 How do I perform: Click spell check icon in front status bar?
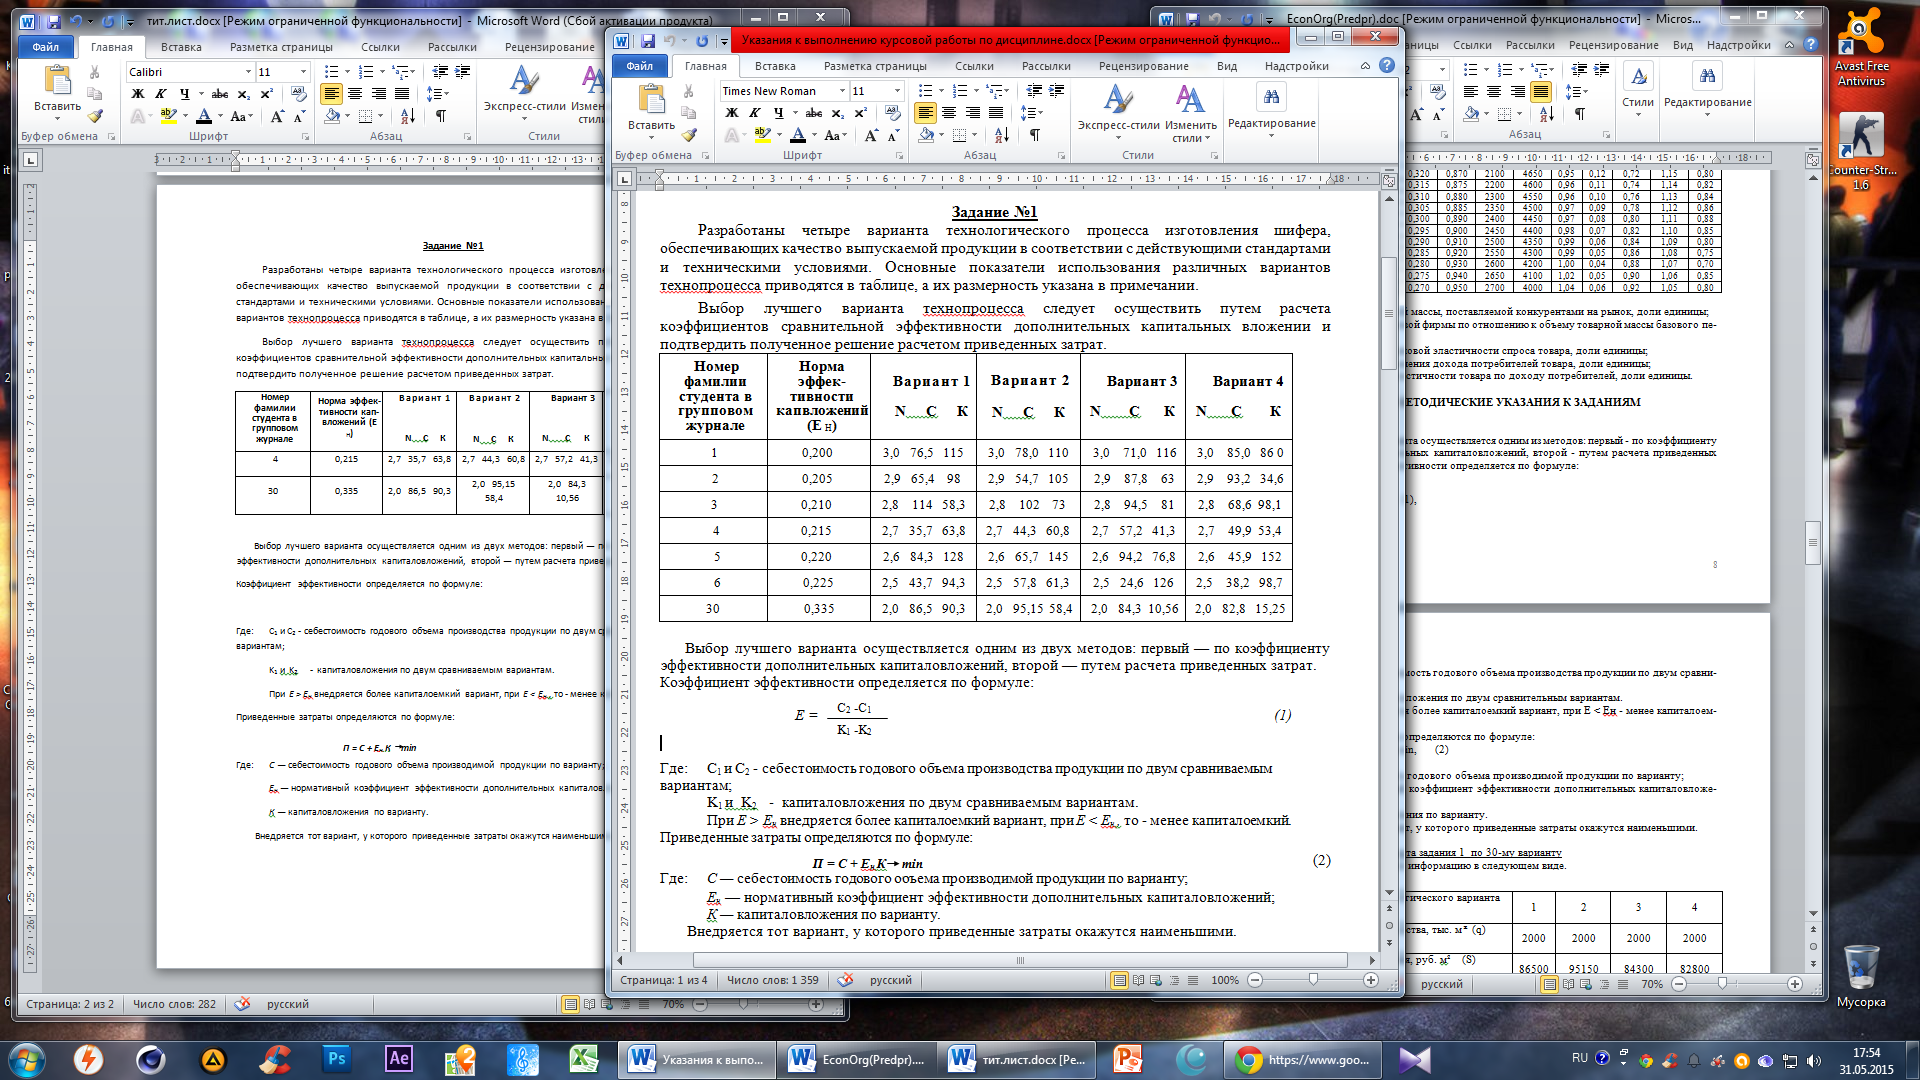click(x=845, y=980)
